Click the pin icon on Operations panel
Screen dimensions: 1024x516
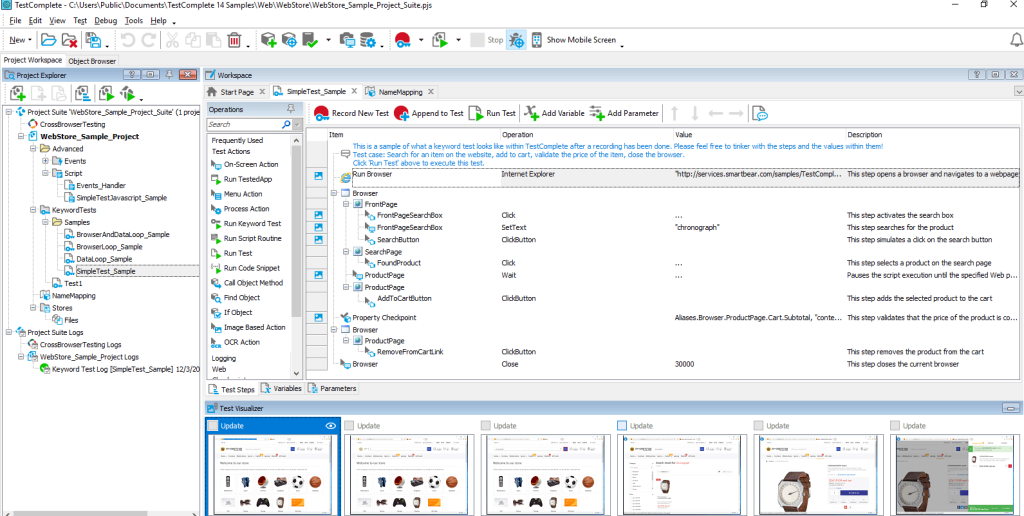click(x=291, y=109)
